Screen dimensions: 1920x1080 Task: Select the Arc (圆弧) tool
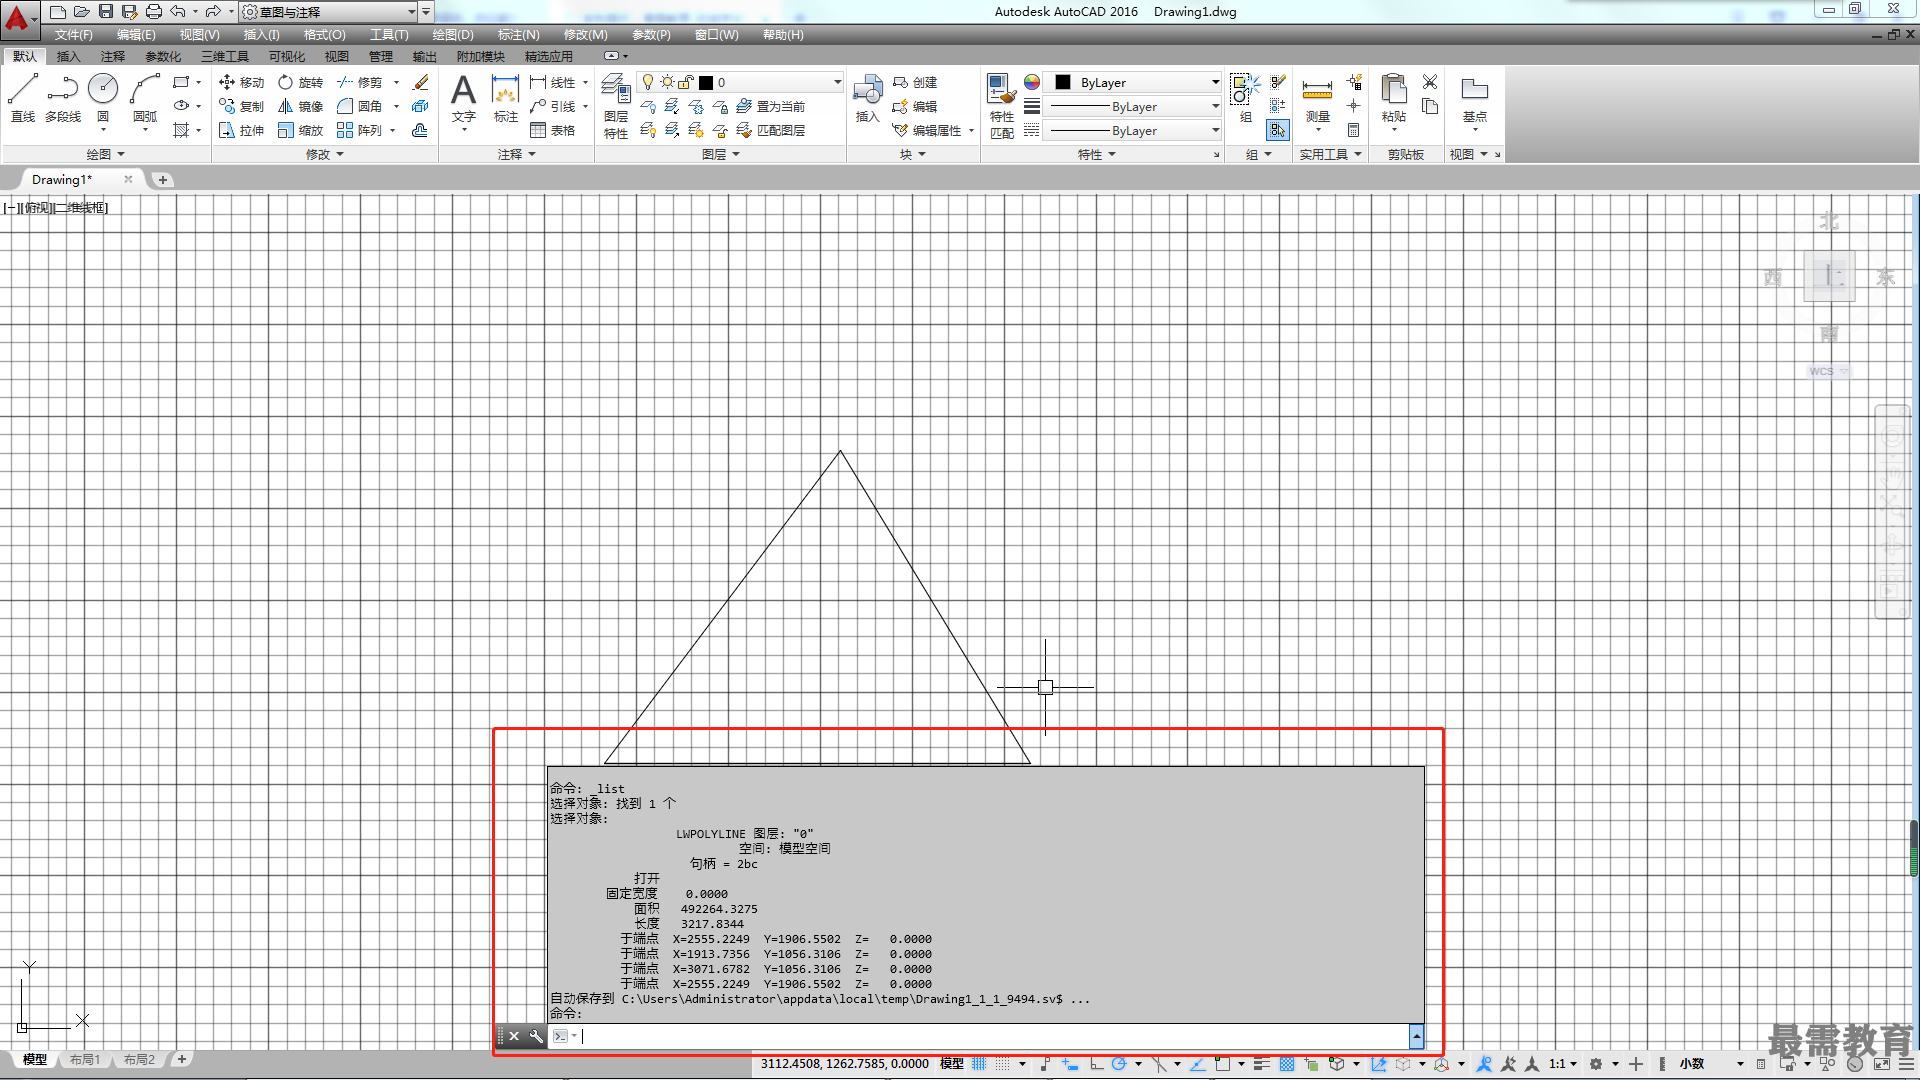tap(145, 98)
